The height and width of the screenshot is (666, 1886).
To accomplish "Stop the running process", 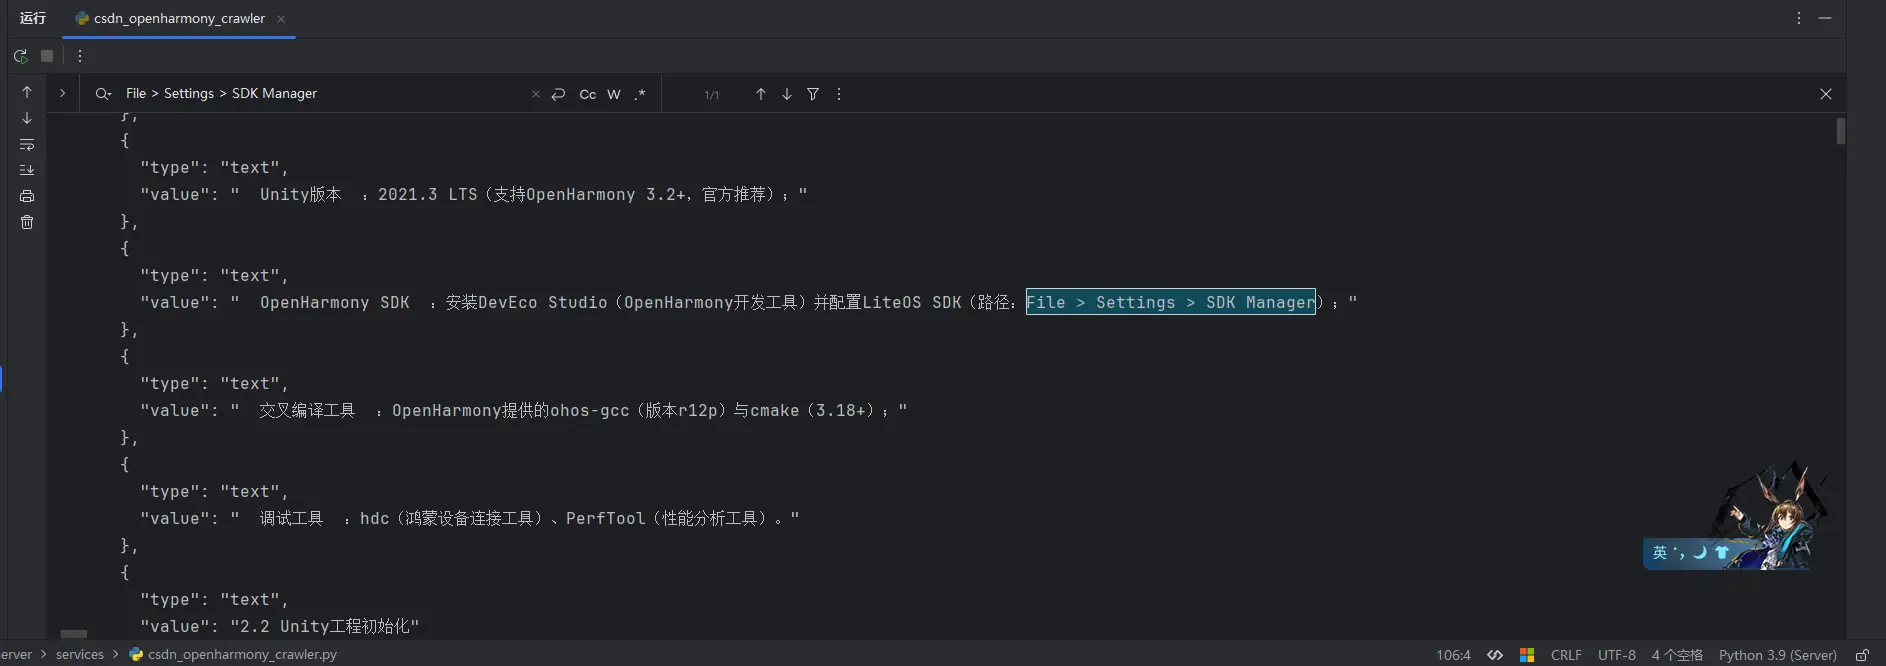I will (x=47, y=56).
